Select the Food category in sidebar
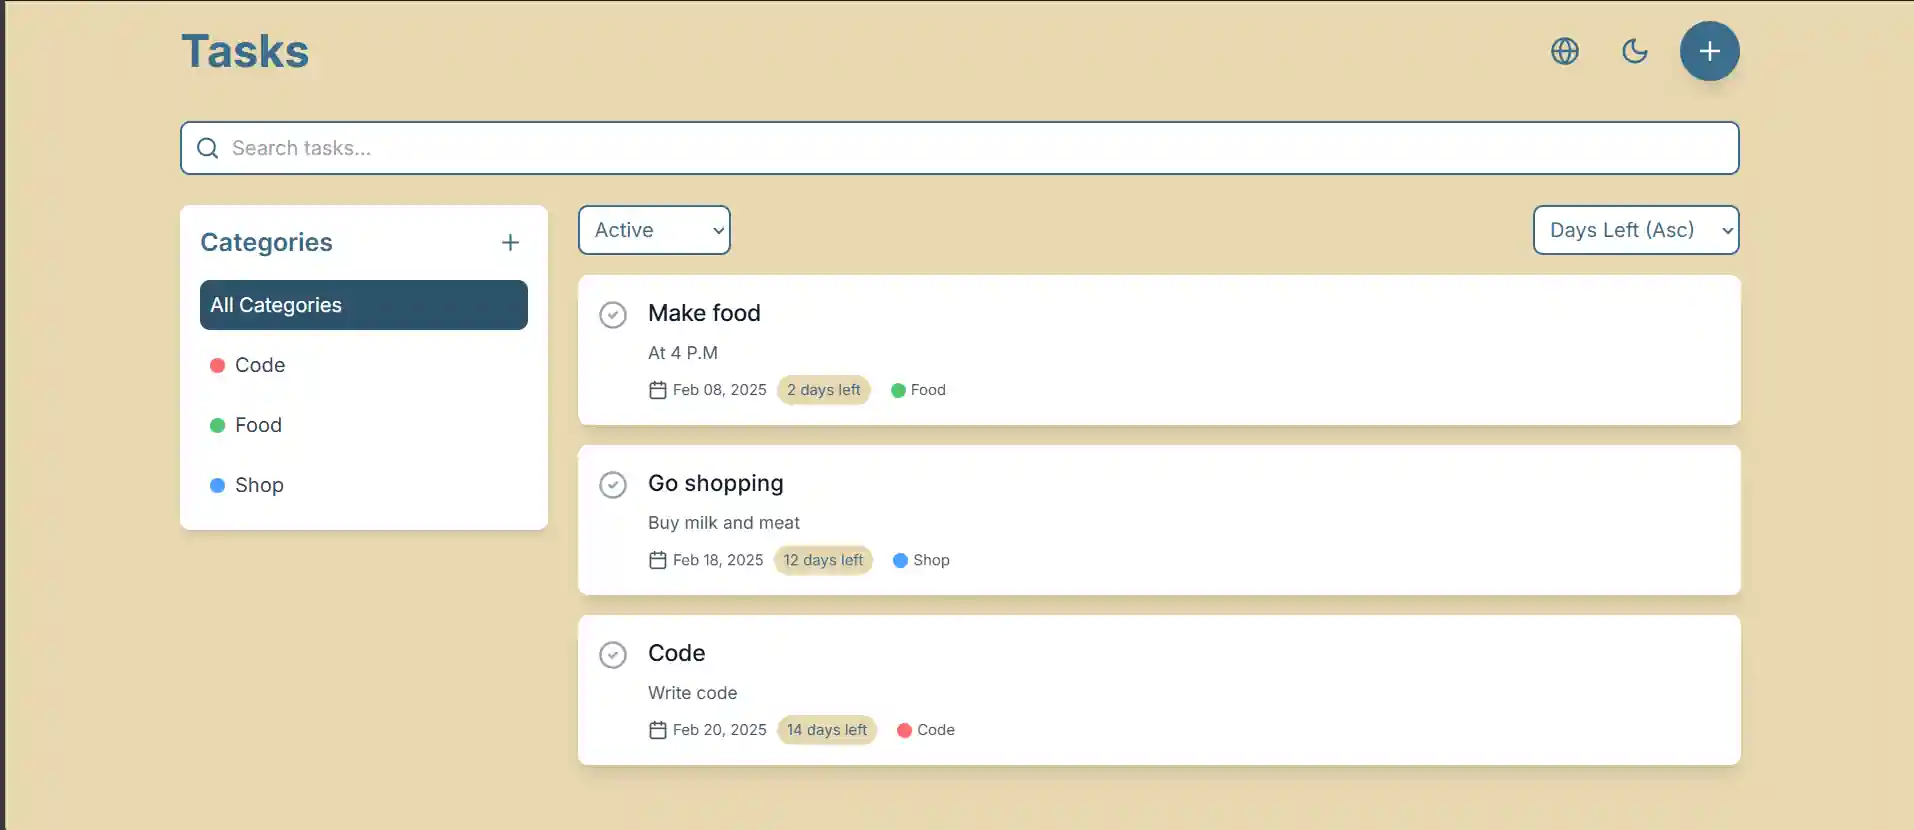Image resolution: width=1914 pixels, height=830 pixels. click(258, 425)
